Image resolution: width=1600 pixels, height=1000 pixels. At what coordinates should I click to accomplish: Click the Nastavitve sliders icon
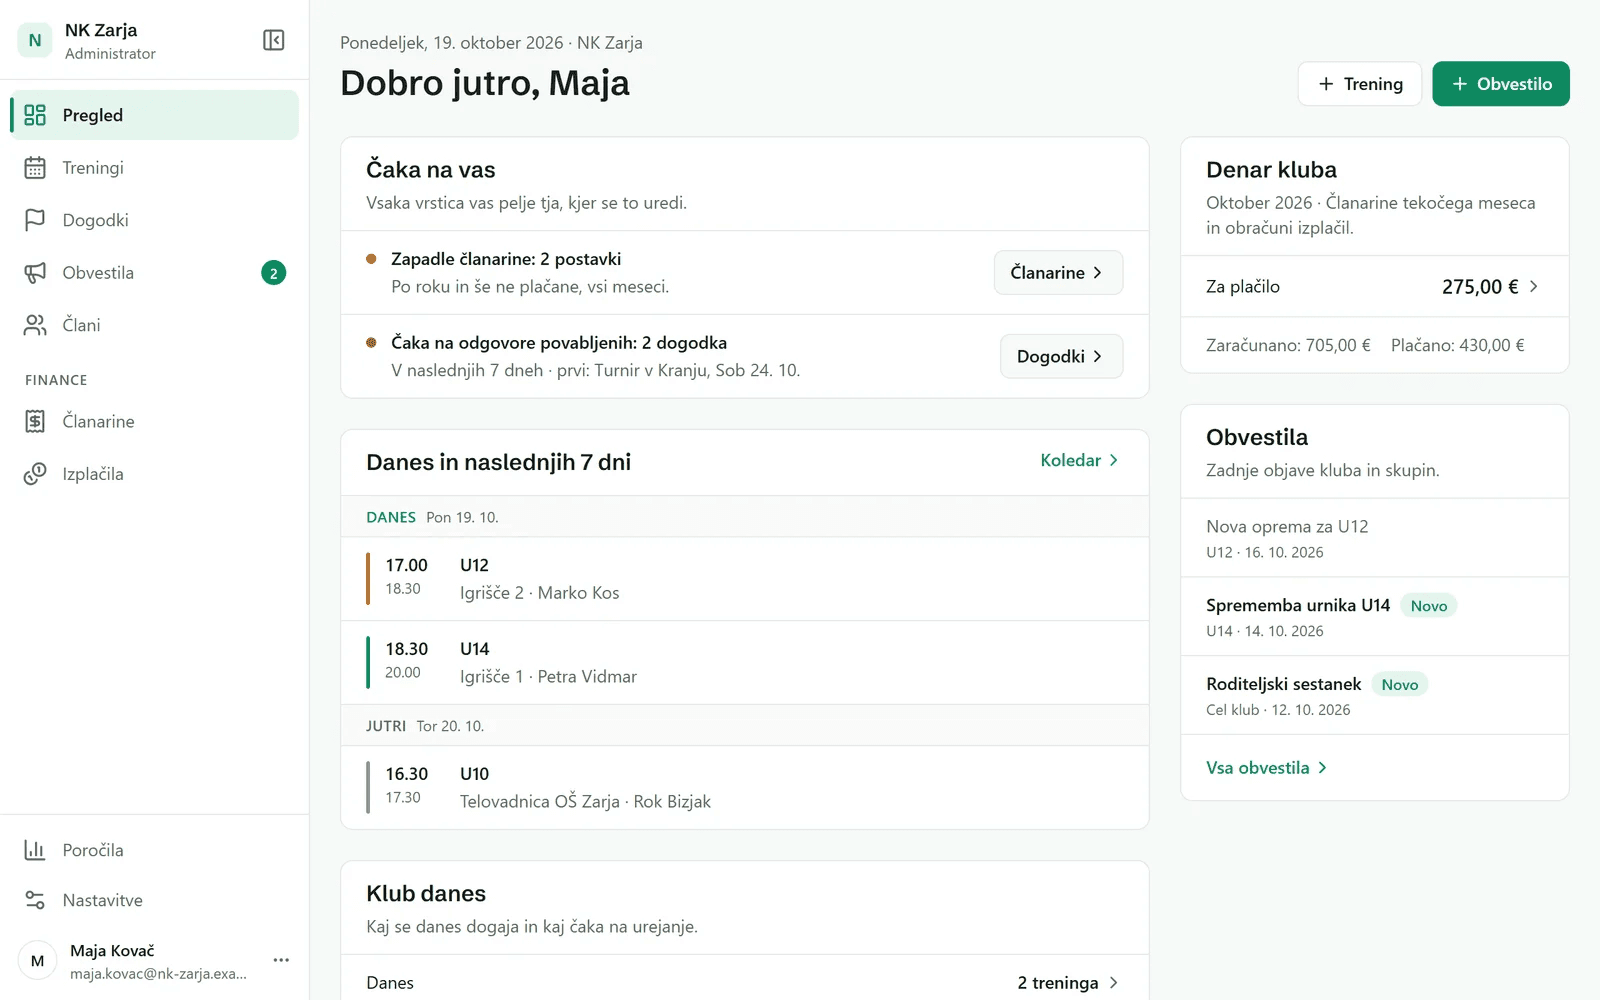click(35, 900)
